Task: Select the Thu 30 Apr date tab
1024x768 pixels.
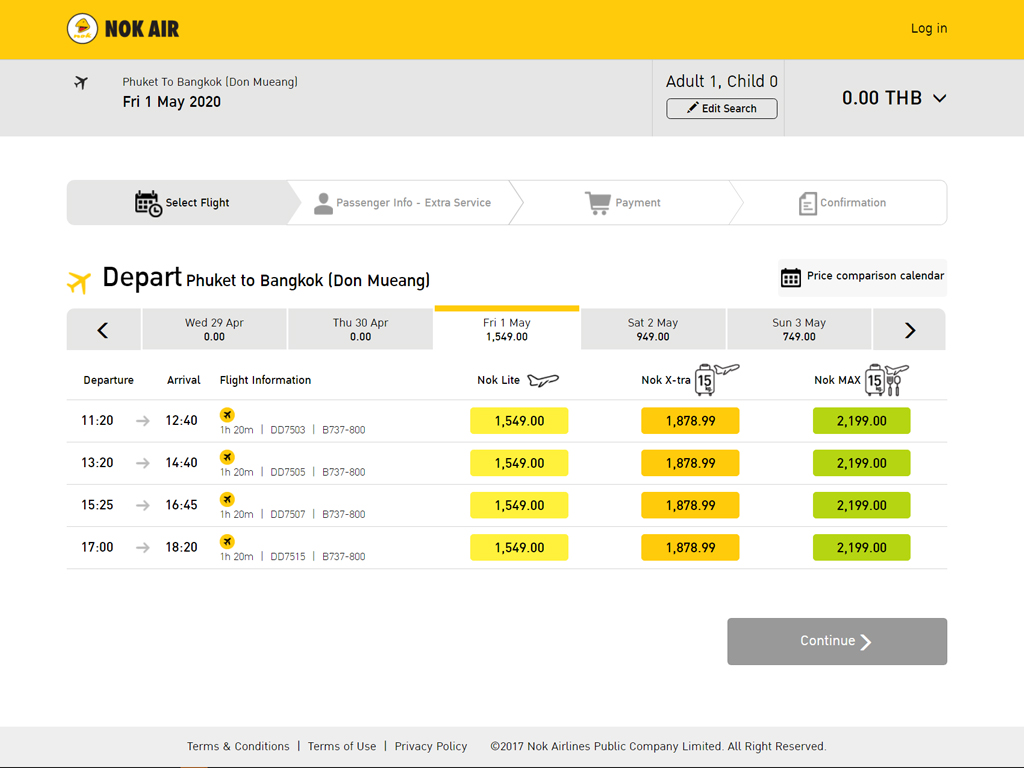Action: click(360, 330)
